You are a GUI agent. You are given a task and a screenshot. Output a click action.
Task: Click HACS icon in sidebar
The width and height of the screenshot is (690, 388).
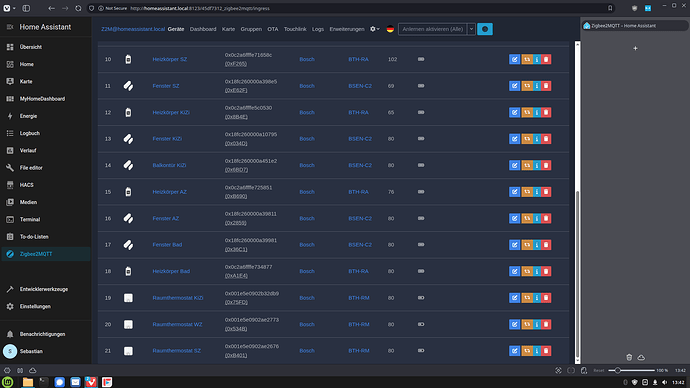click(10, 185)
